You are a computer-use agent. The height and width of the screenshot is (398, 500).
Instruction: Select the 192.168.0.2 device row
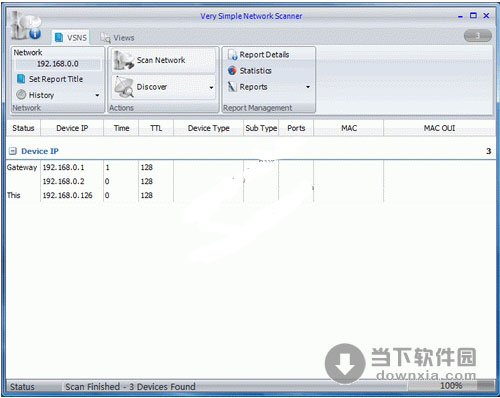251,182
